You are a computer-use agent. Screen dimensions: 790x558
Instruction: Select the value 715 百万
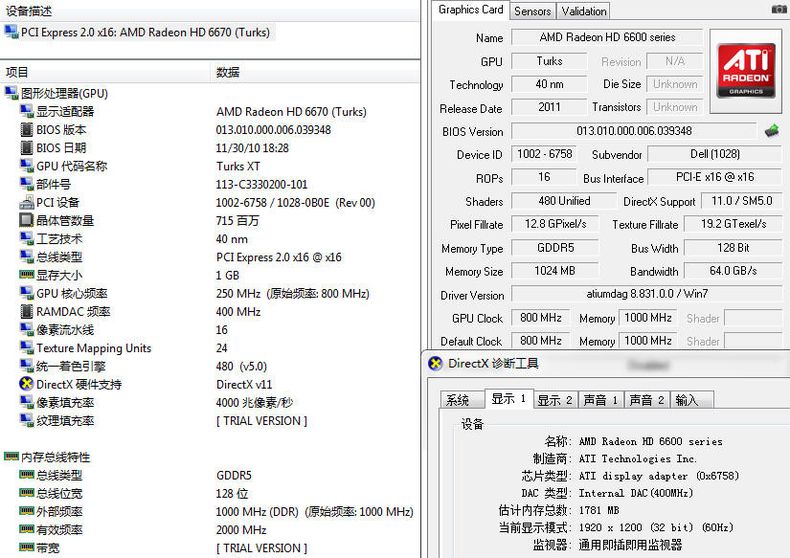point(237,221)
